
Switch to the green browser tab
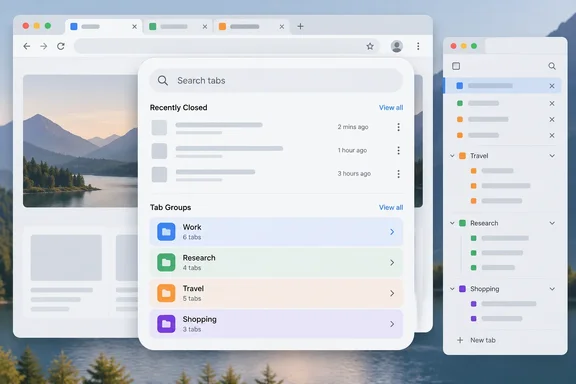(x=177, y=26)
